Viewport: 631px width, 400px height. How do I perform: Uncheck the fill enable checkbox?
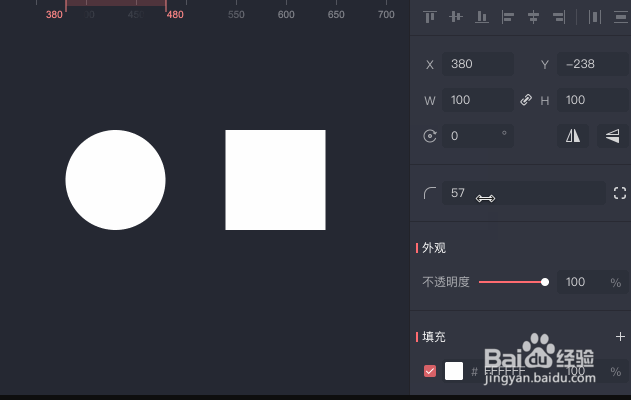coord(430,371)
